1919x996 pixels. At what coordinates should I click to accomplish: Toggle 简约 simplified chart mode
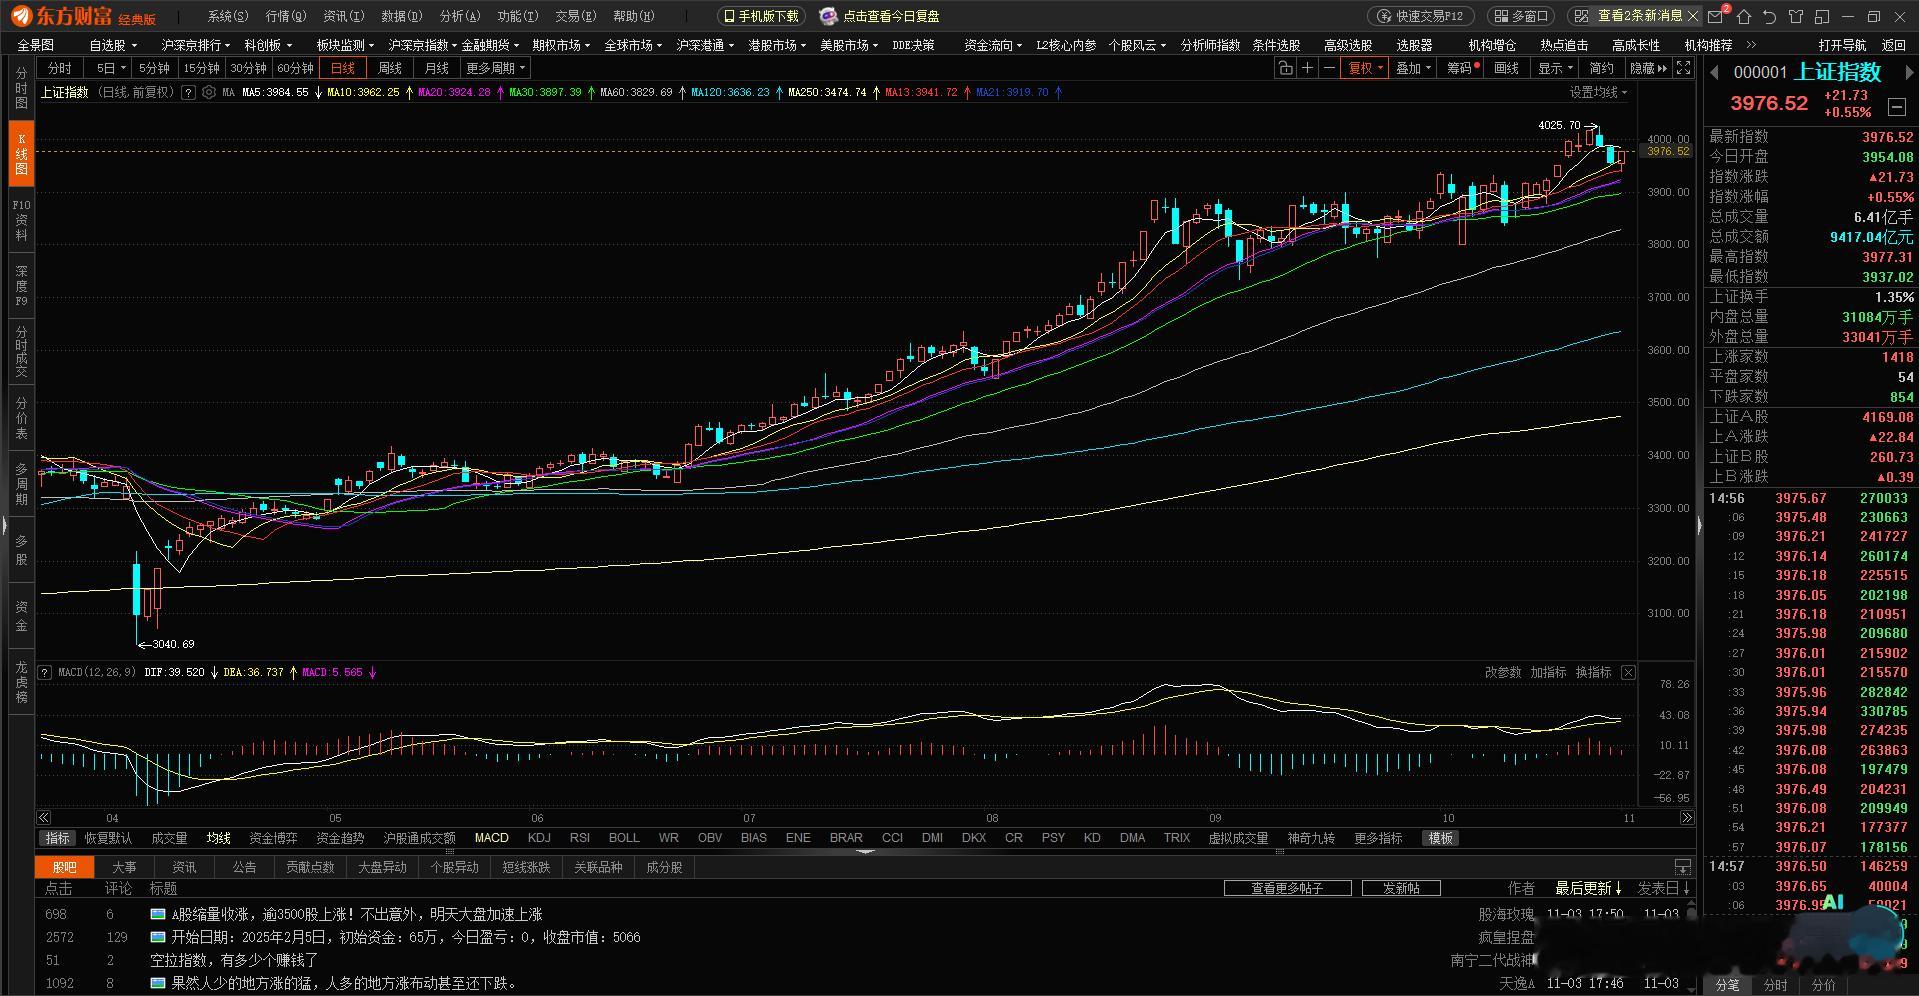pyautogui.click(x=1601, y=68)
